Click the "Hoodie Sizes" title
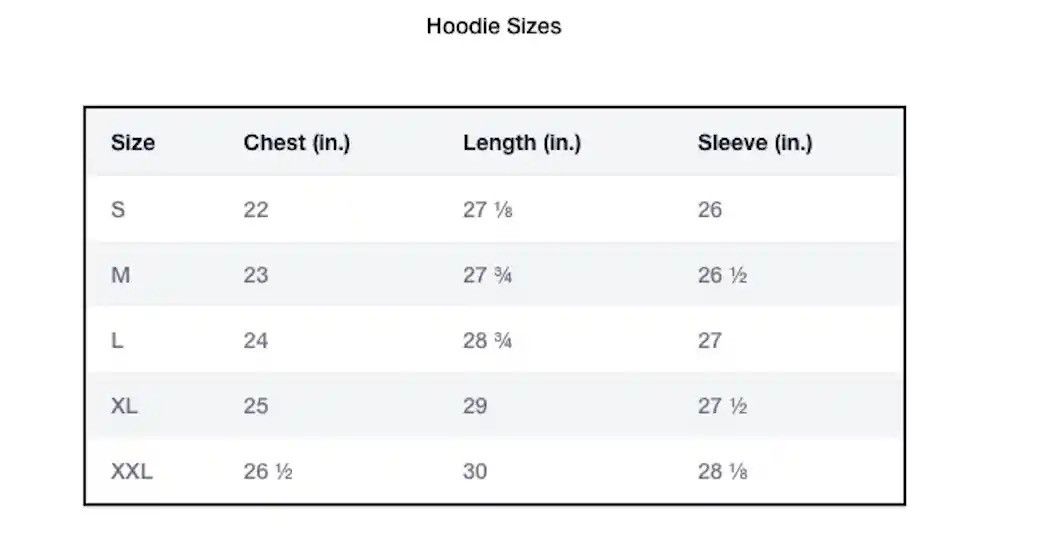This screenshot has height=546, width=1050. tap(493, 26)
